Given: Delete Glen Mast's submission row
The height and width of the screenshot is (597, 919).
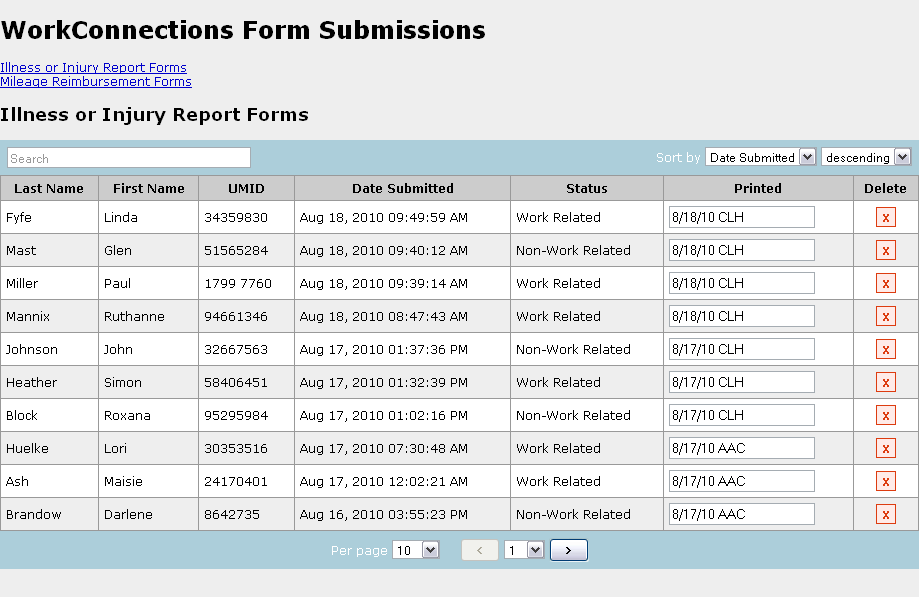Looking at the screenshot, I should coord(885,251).
